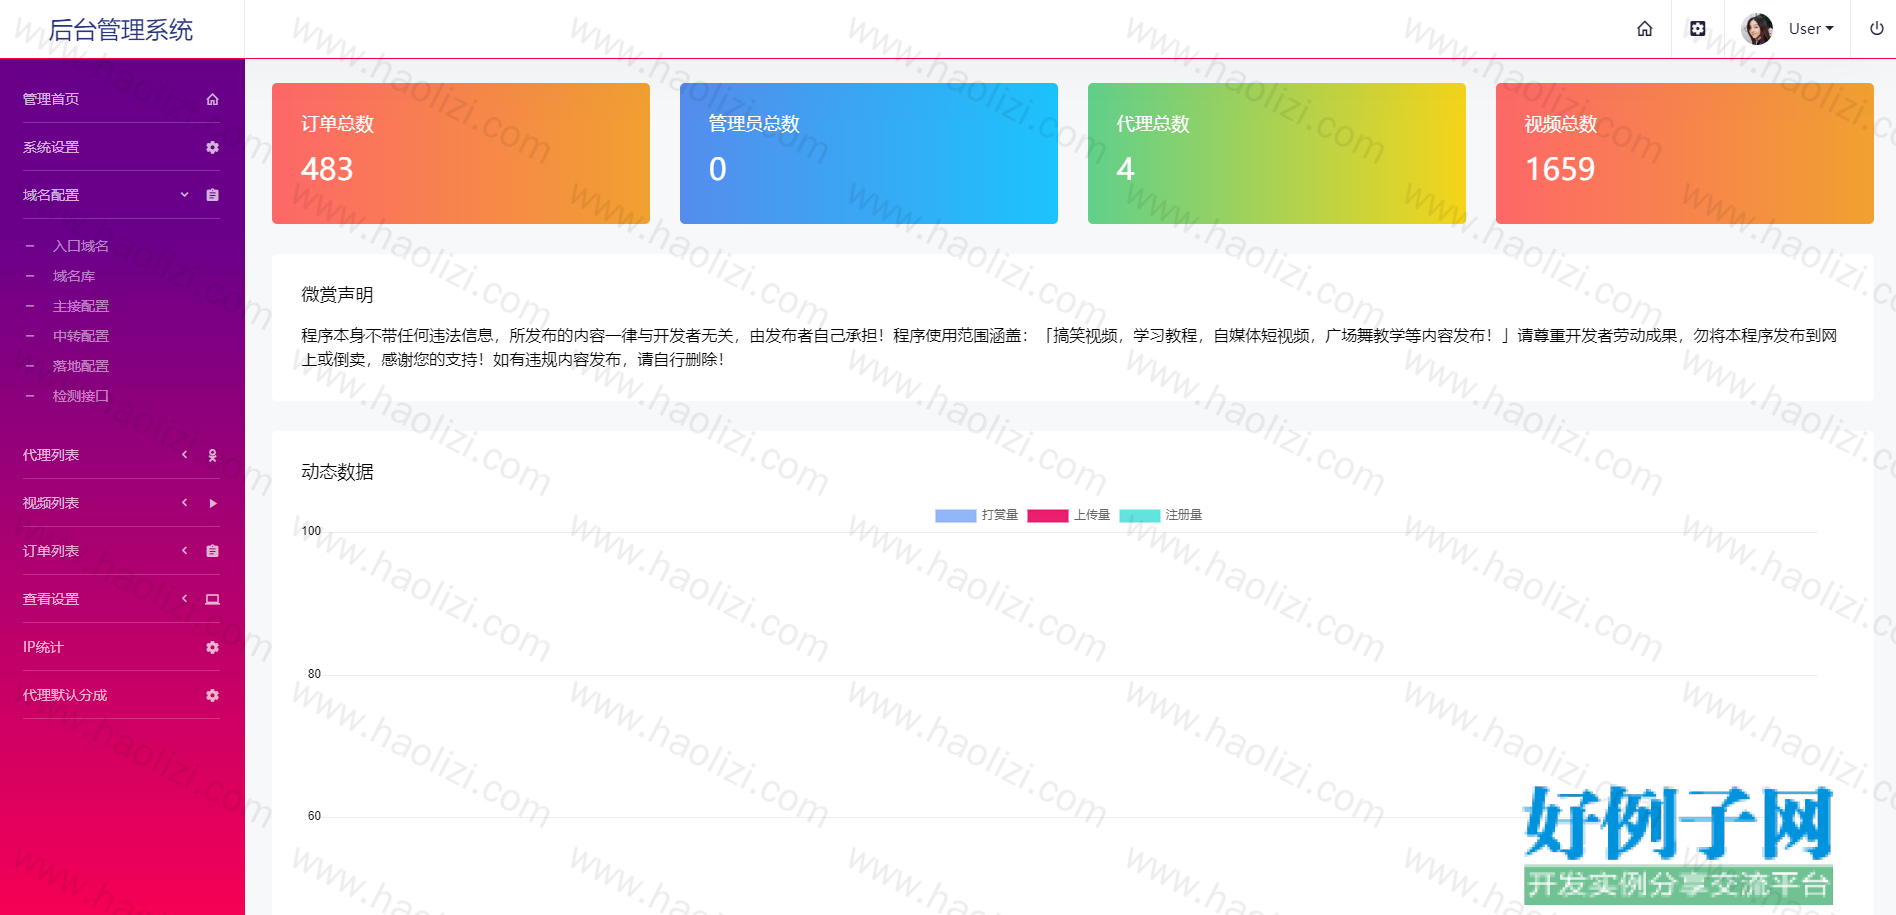Screen dimensions: 1896x915
Task: Click the 1659 video count value
Action: click(x=1560, y=169)
